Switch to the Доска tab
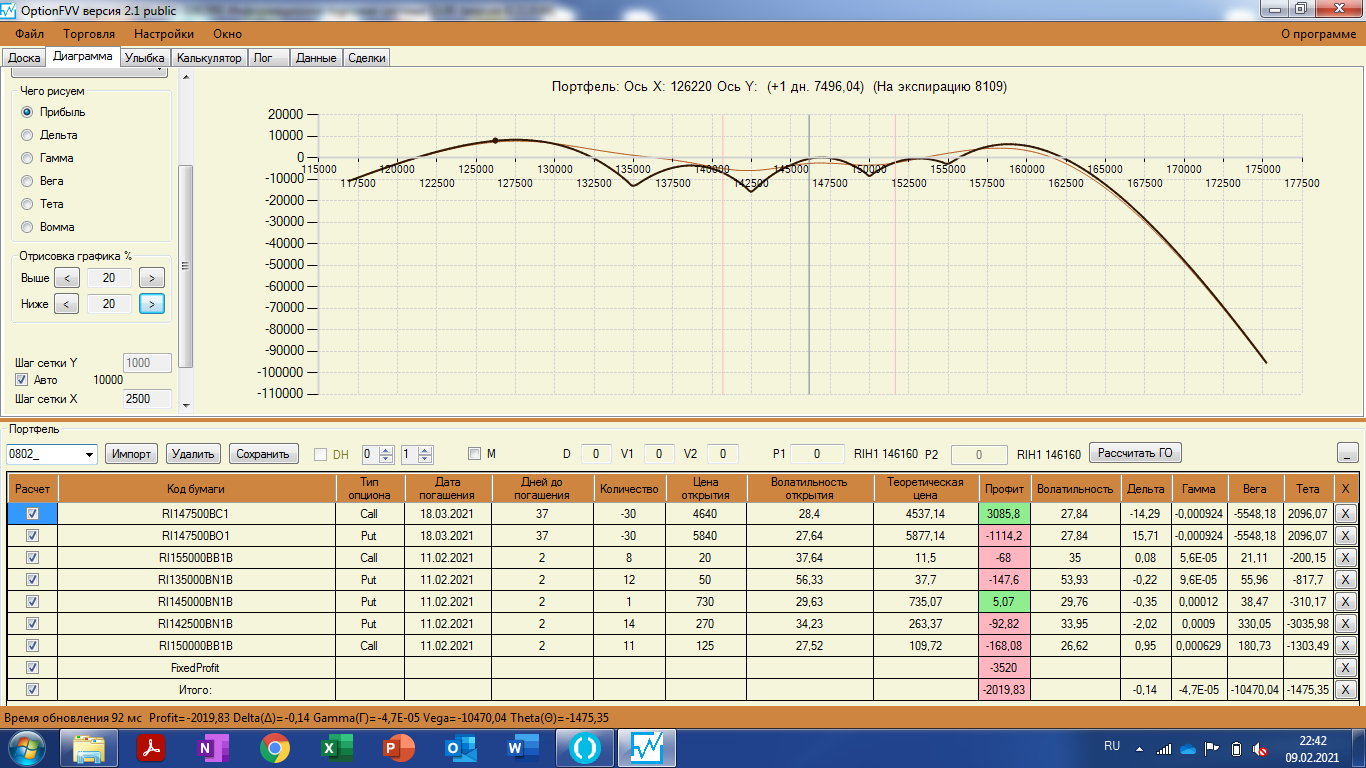Viewport: 1366px width, 768px height. coord(24,58)
